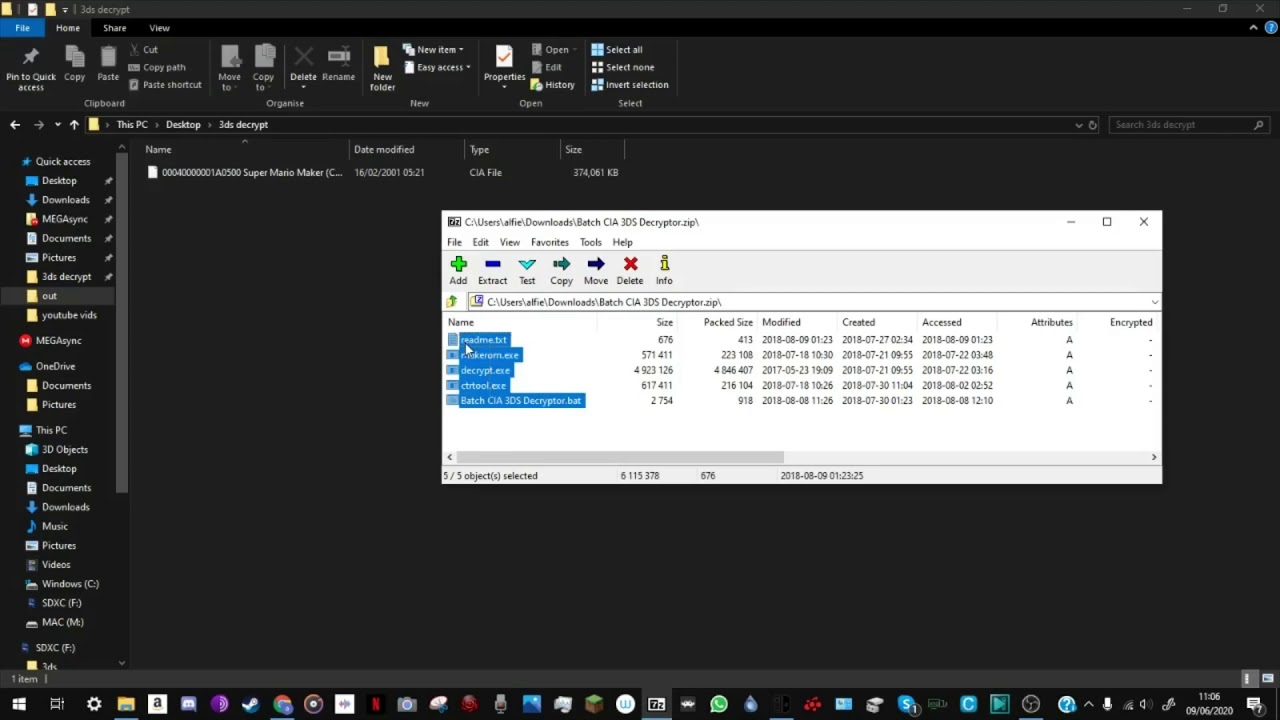
Task: Open the 7-Zip Help menu
Action: click(x=622, y=242)
